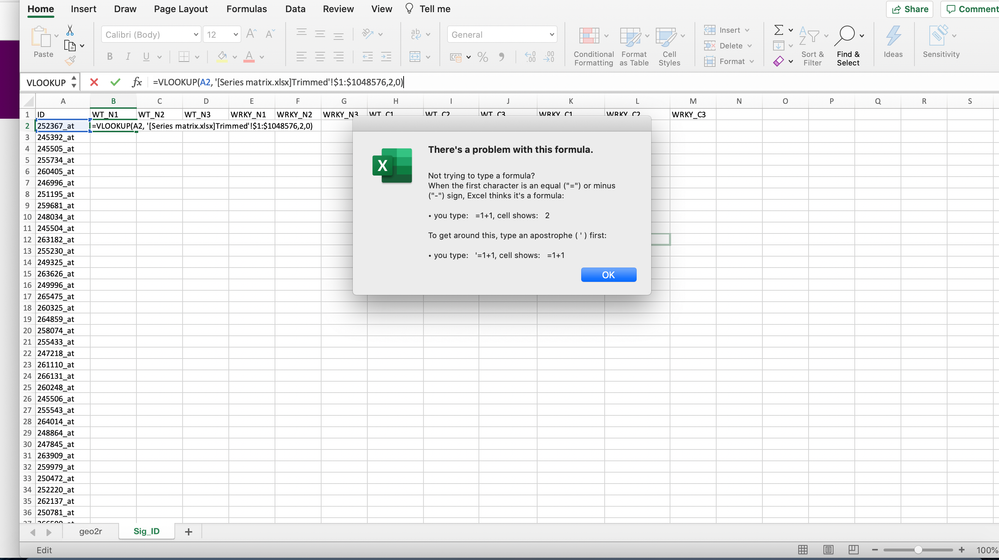Align text to top

pyautogui.click(x=301, y=34)
